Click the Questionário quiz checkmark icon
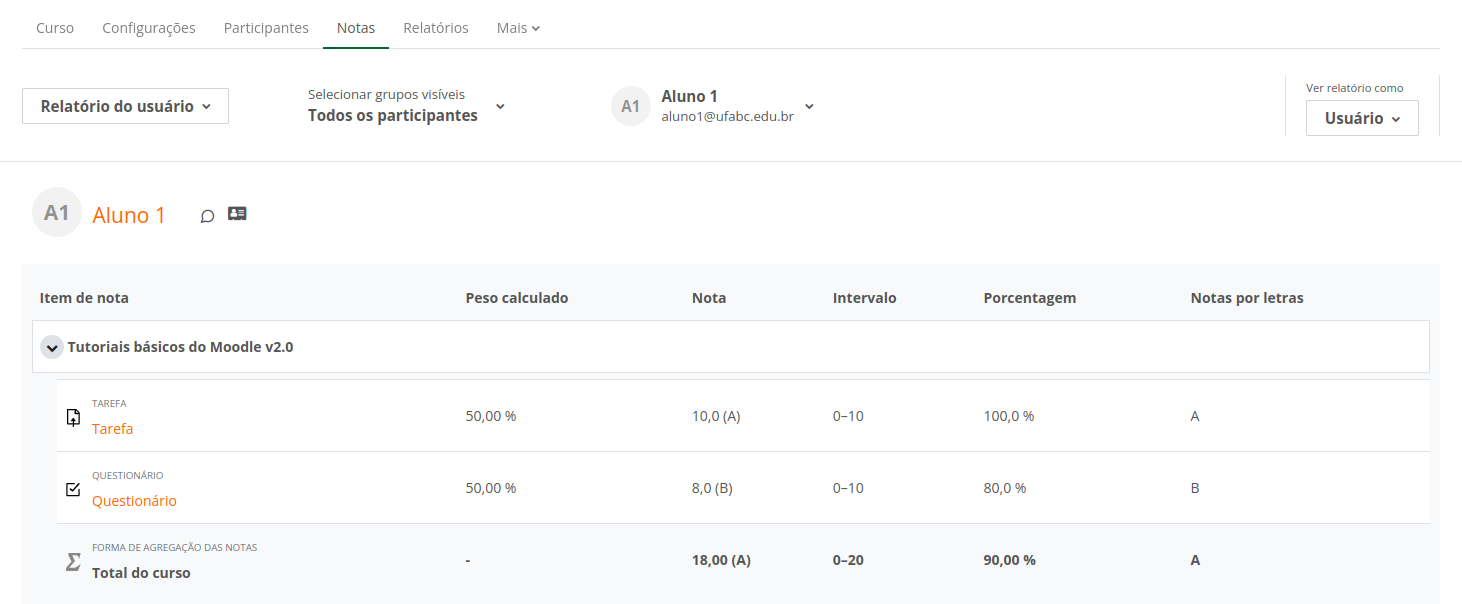 (x=72, y=488)
